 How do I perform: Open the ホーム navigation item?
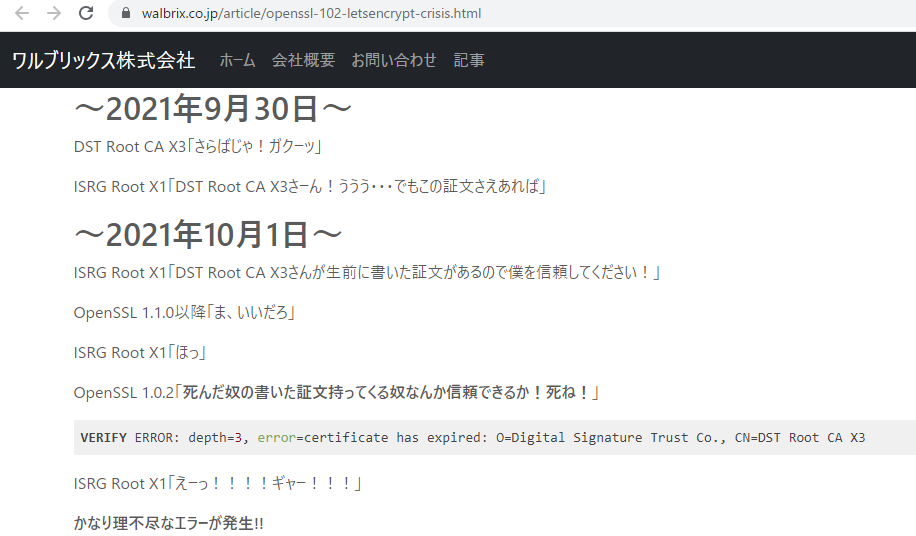tap(237, 60)
